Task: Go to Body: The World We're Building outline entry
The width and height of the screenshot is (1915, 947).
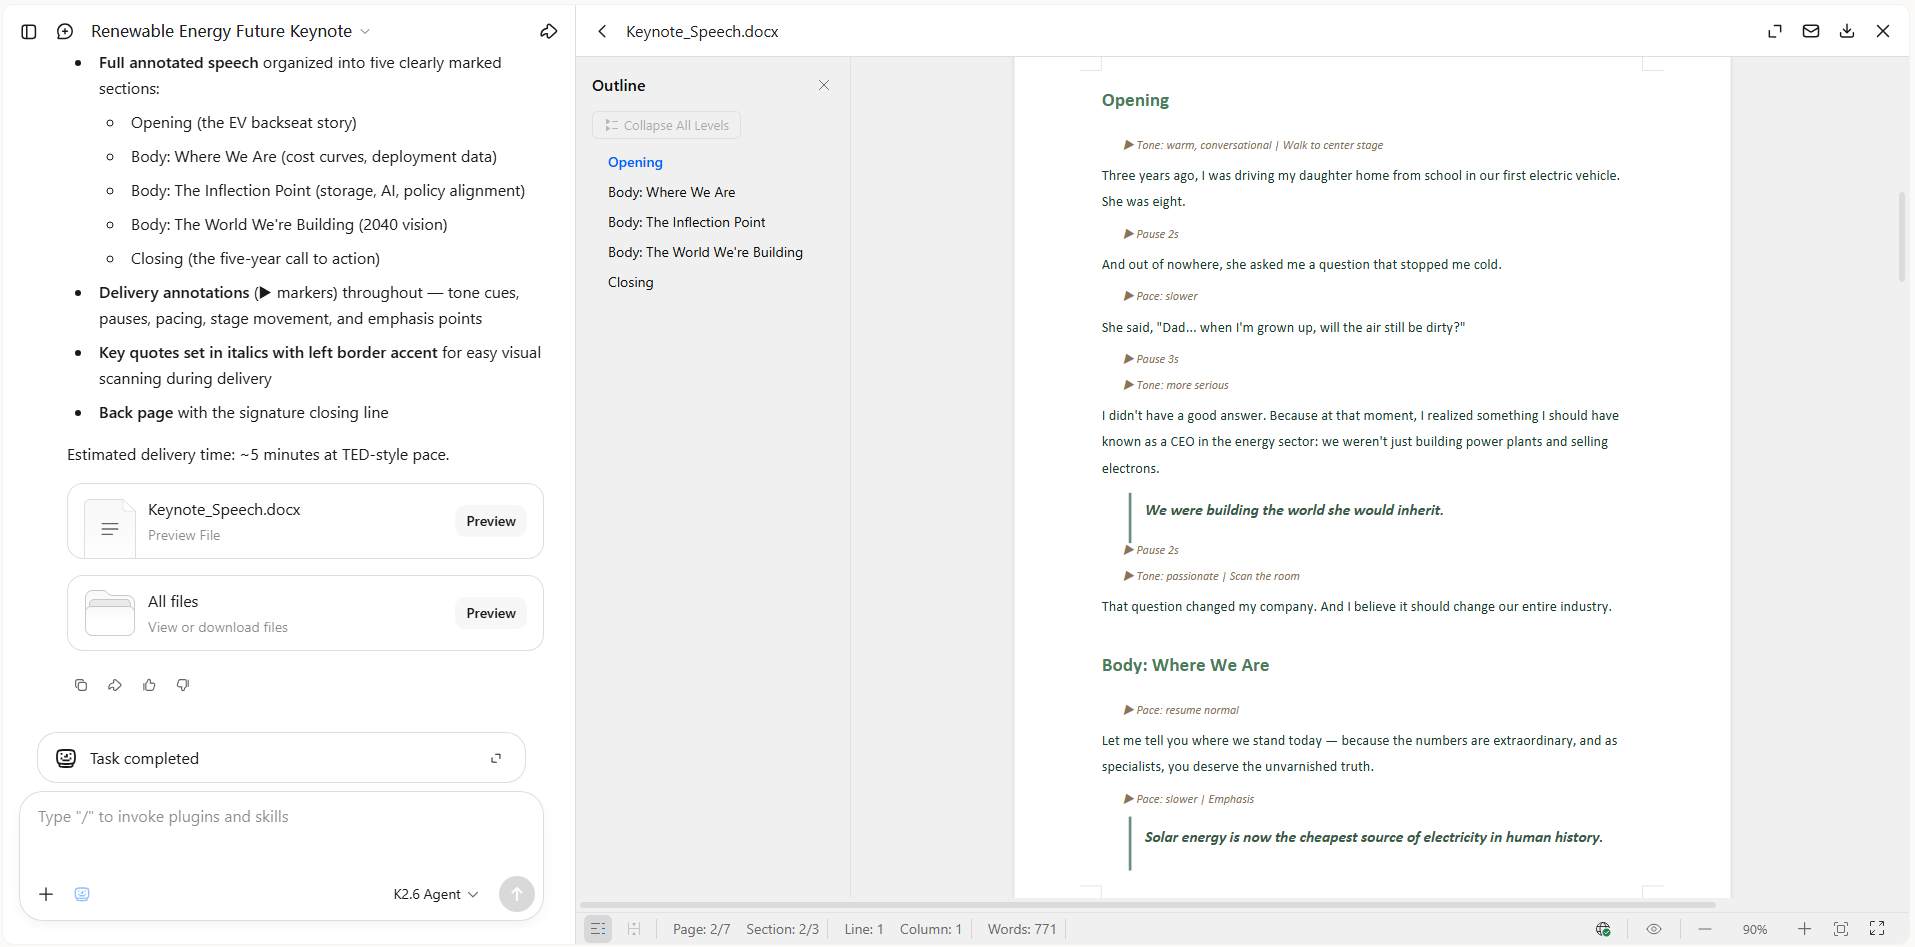Action: pos(705,252)
